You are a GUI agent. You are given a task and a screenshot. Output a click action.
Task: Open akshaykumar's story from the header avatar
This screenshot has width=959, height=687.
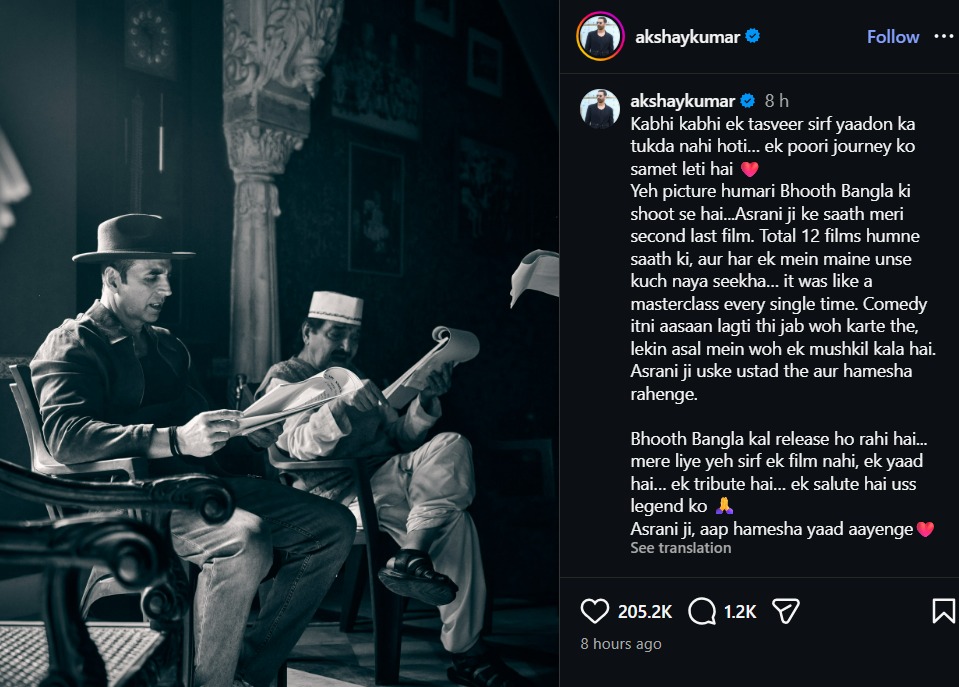tap(600, 36)
